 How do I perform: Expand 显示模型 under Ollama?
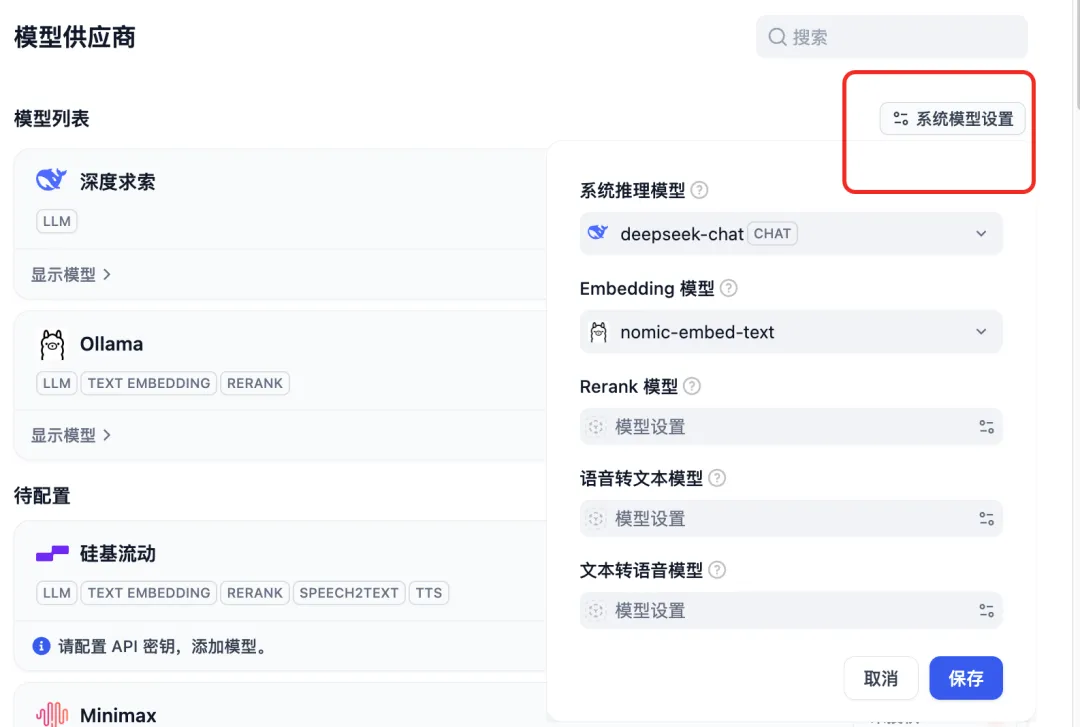point(71,436)
